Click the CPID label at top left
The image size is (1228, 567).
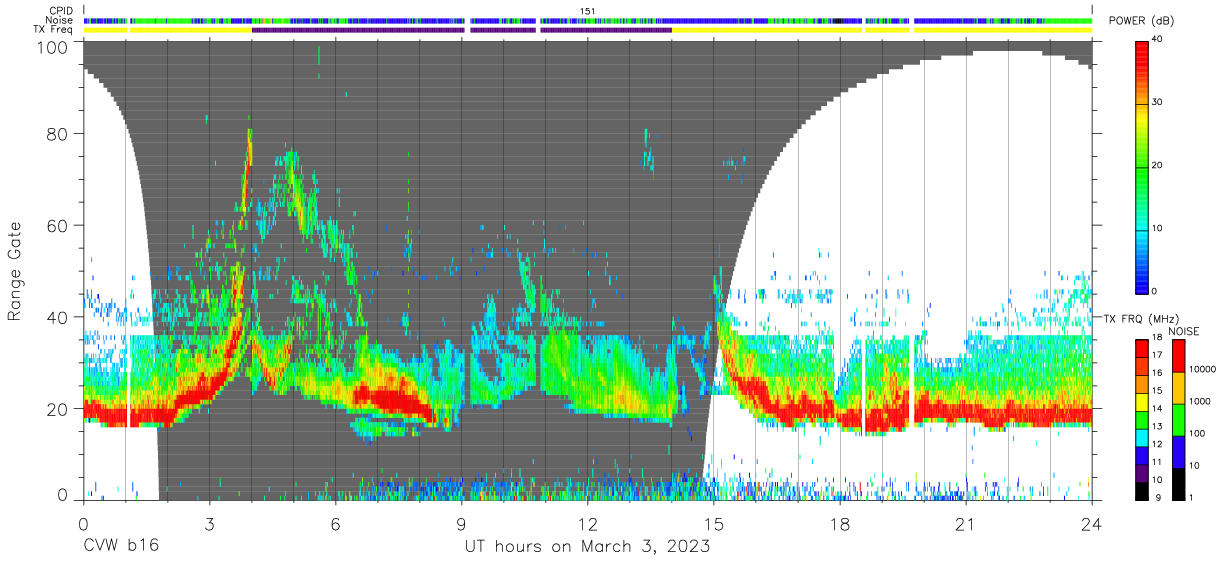tap(61, 11)
